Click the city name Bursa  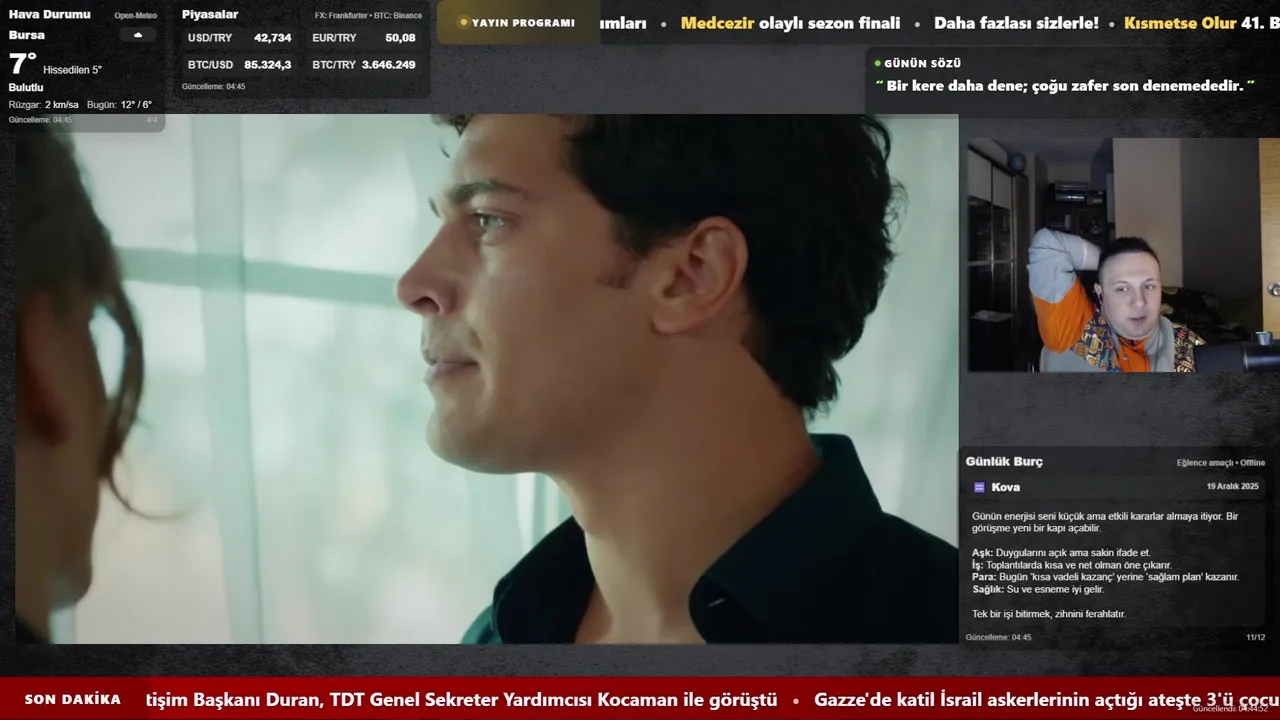click(x=27, y=35)
